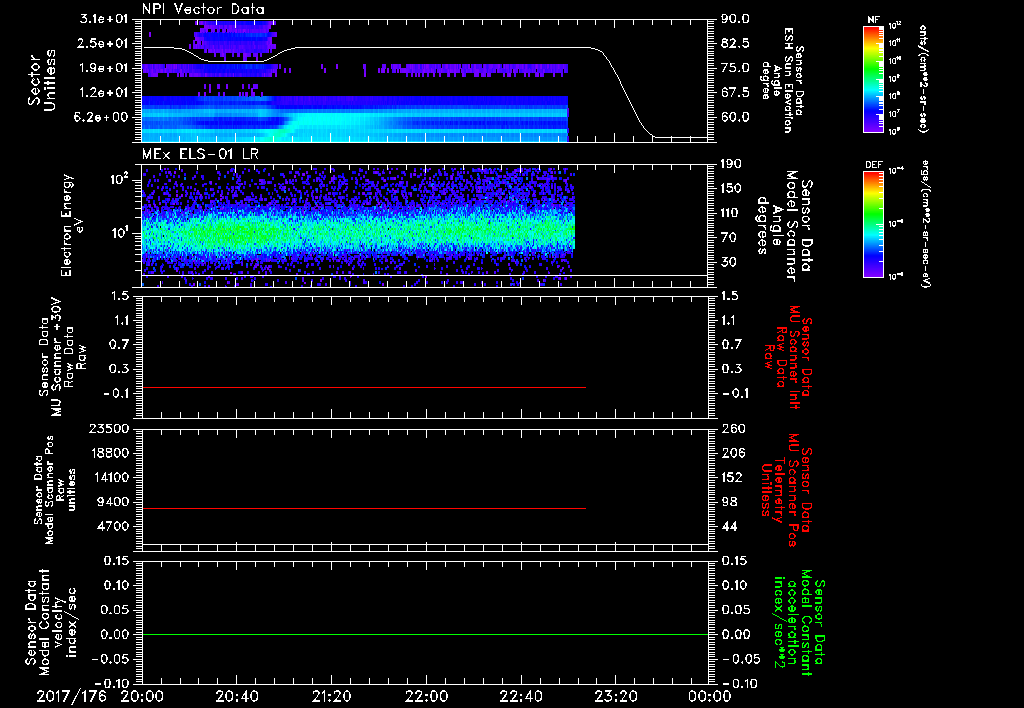Click the "82.5" elevation tick label
The height and width of the screenshot is (708, 1024).
[735, 43]
